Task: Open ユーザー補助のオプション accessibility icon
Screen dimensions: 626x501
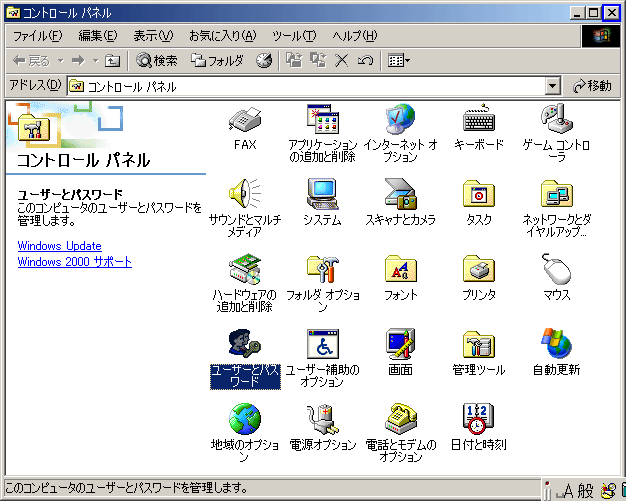Action: tap(323, 344)
